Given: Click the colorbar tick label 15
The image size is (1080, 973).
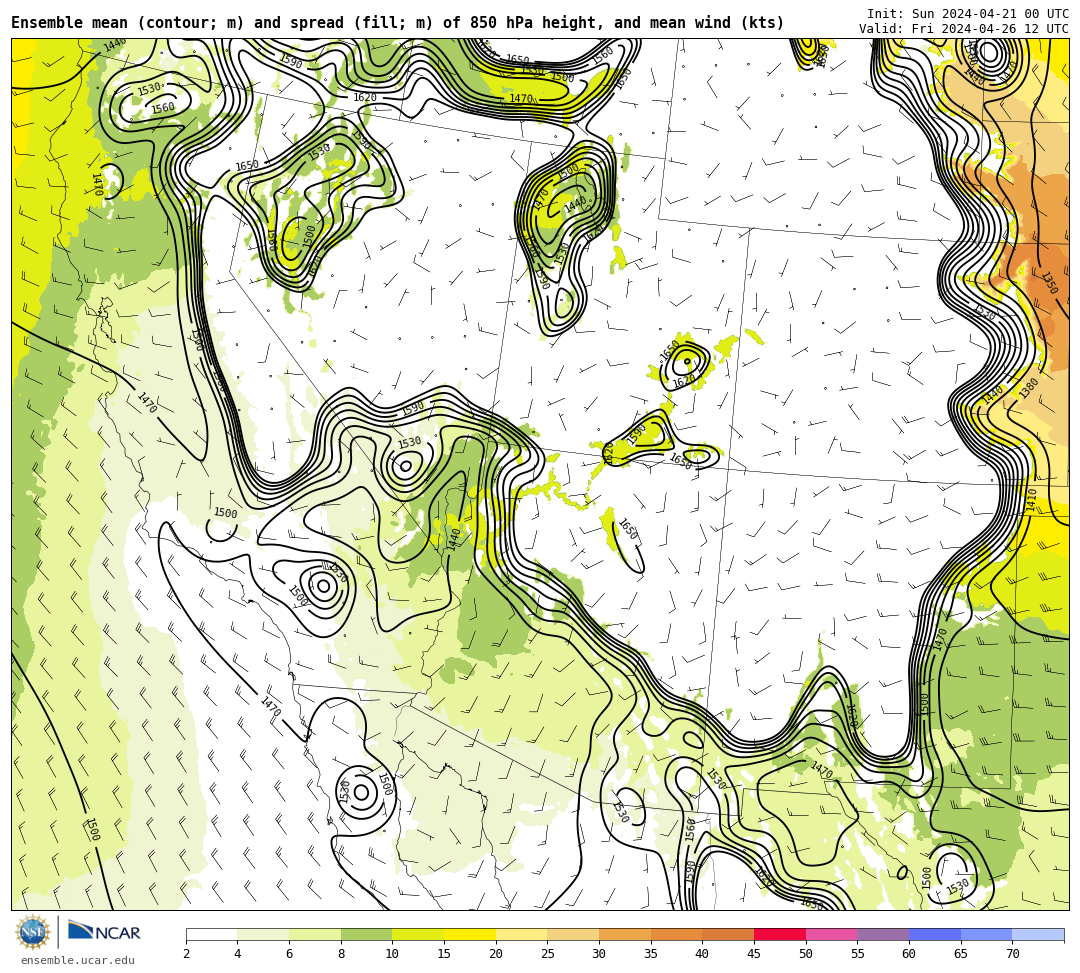Looking at the screenshot, I should [444, 954].
